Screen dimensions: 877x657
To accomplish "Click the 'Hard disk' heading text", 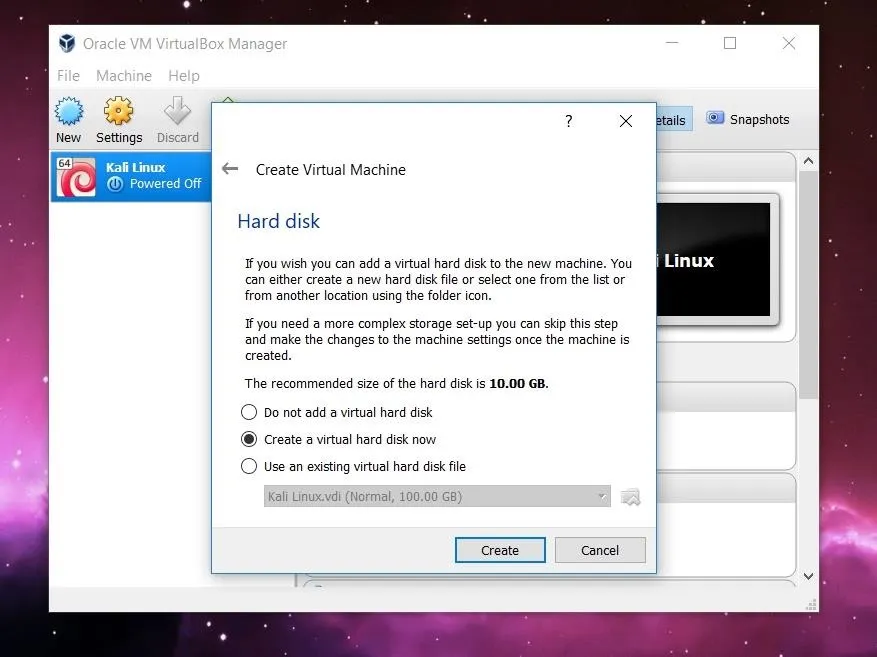I will pyautogui.click(x=279, y=221).
